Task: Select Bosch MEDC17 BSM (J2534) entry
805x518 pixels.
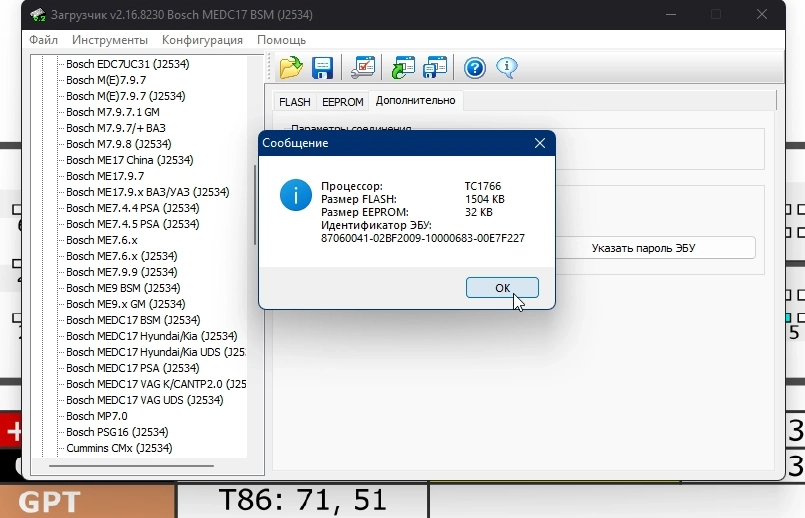Action: click(x=133, y=320)
